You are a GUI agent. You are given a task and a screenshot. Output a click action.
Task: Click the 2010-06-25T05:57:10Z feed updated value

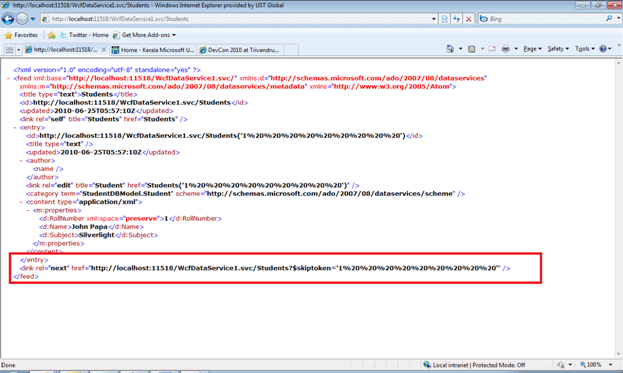[x=95, y=111]
